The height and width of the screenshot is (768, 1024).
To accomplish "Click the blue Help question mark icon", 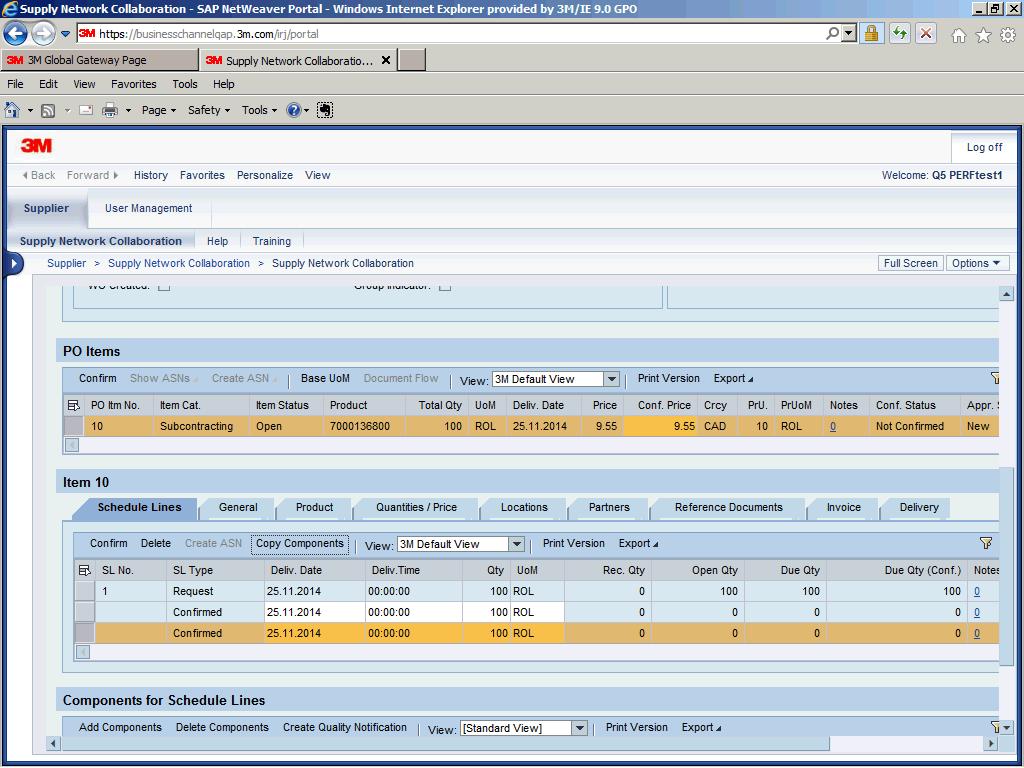I will 294,110.
